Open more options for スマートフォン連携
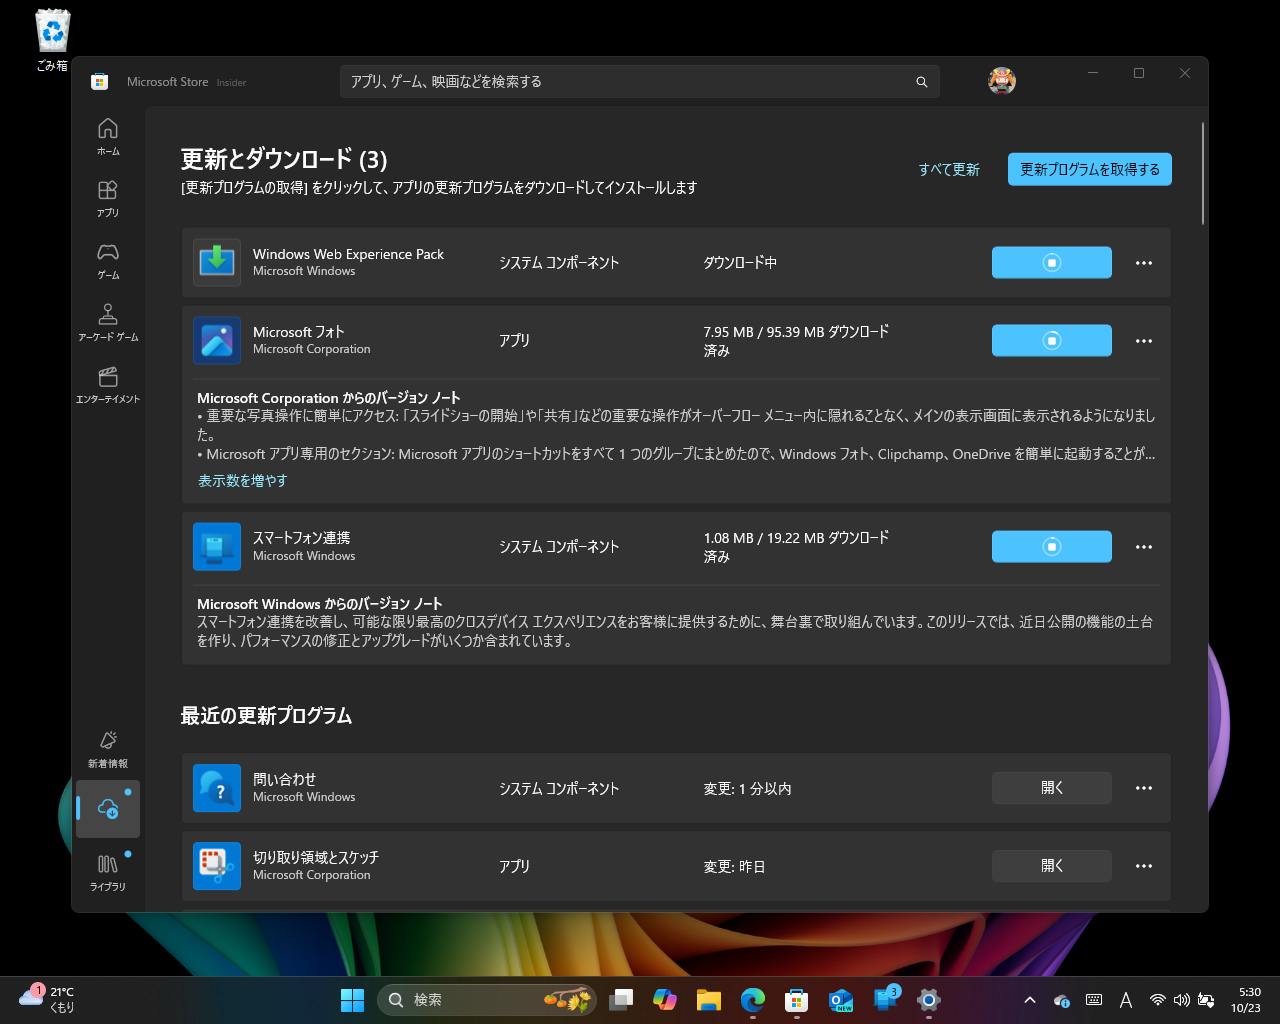Viewport: 1280px width, 1024px height. click(x=1143, y=546)
